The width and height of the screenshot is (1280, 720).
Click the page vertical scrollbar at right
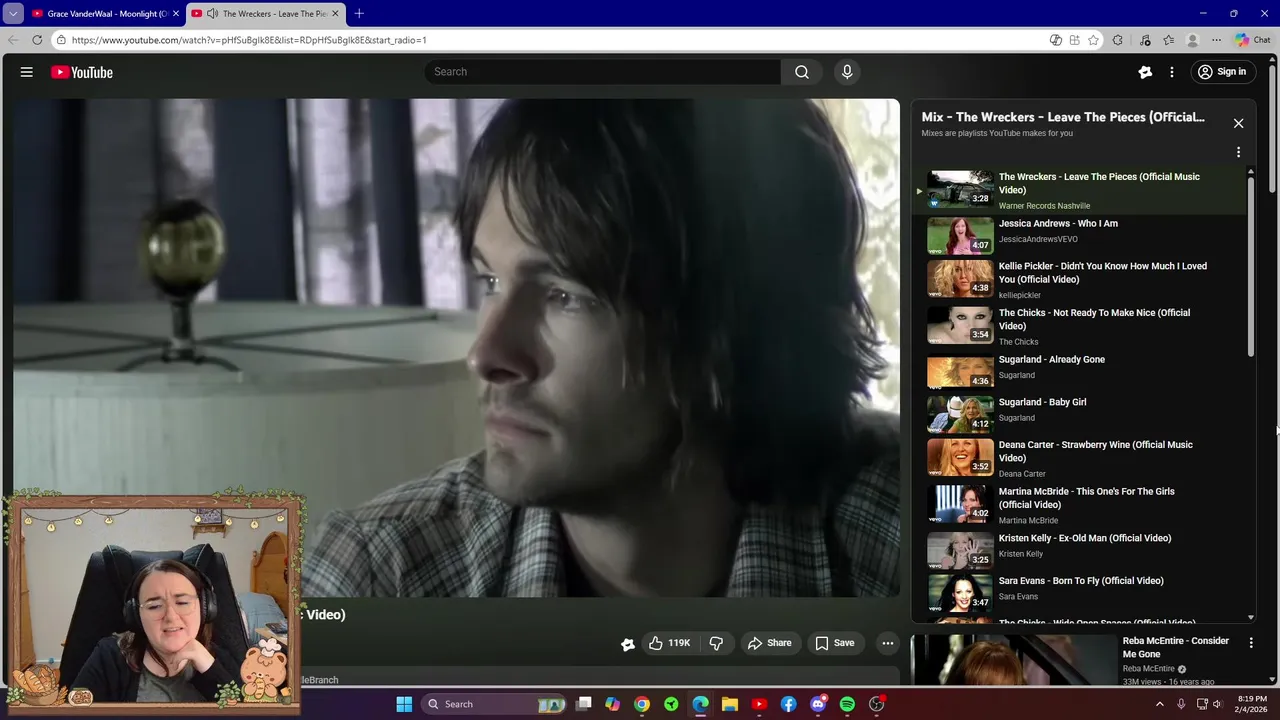(1272, 130)
